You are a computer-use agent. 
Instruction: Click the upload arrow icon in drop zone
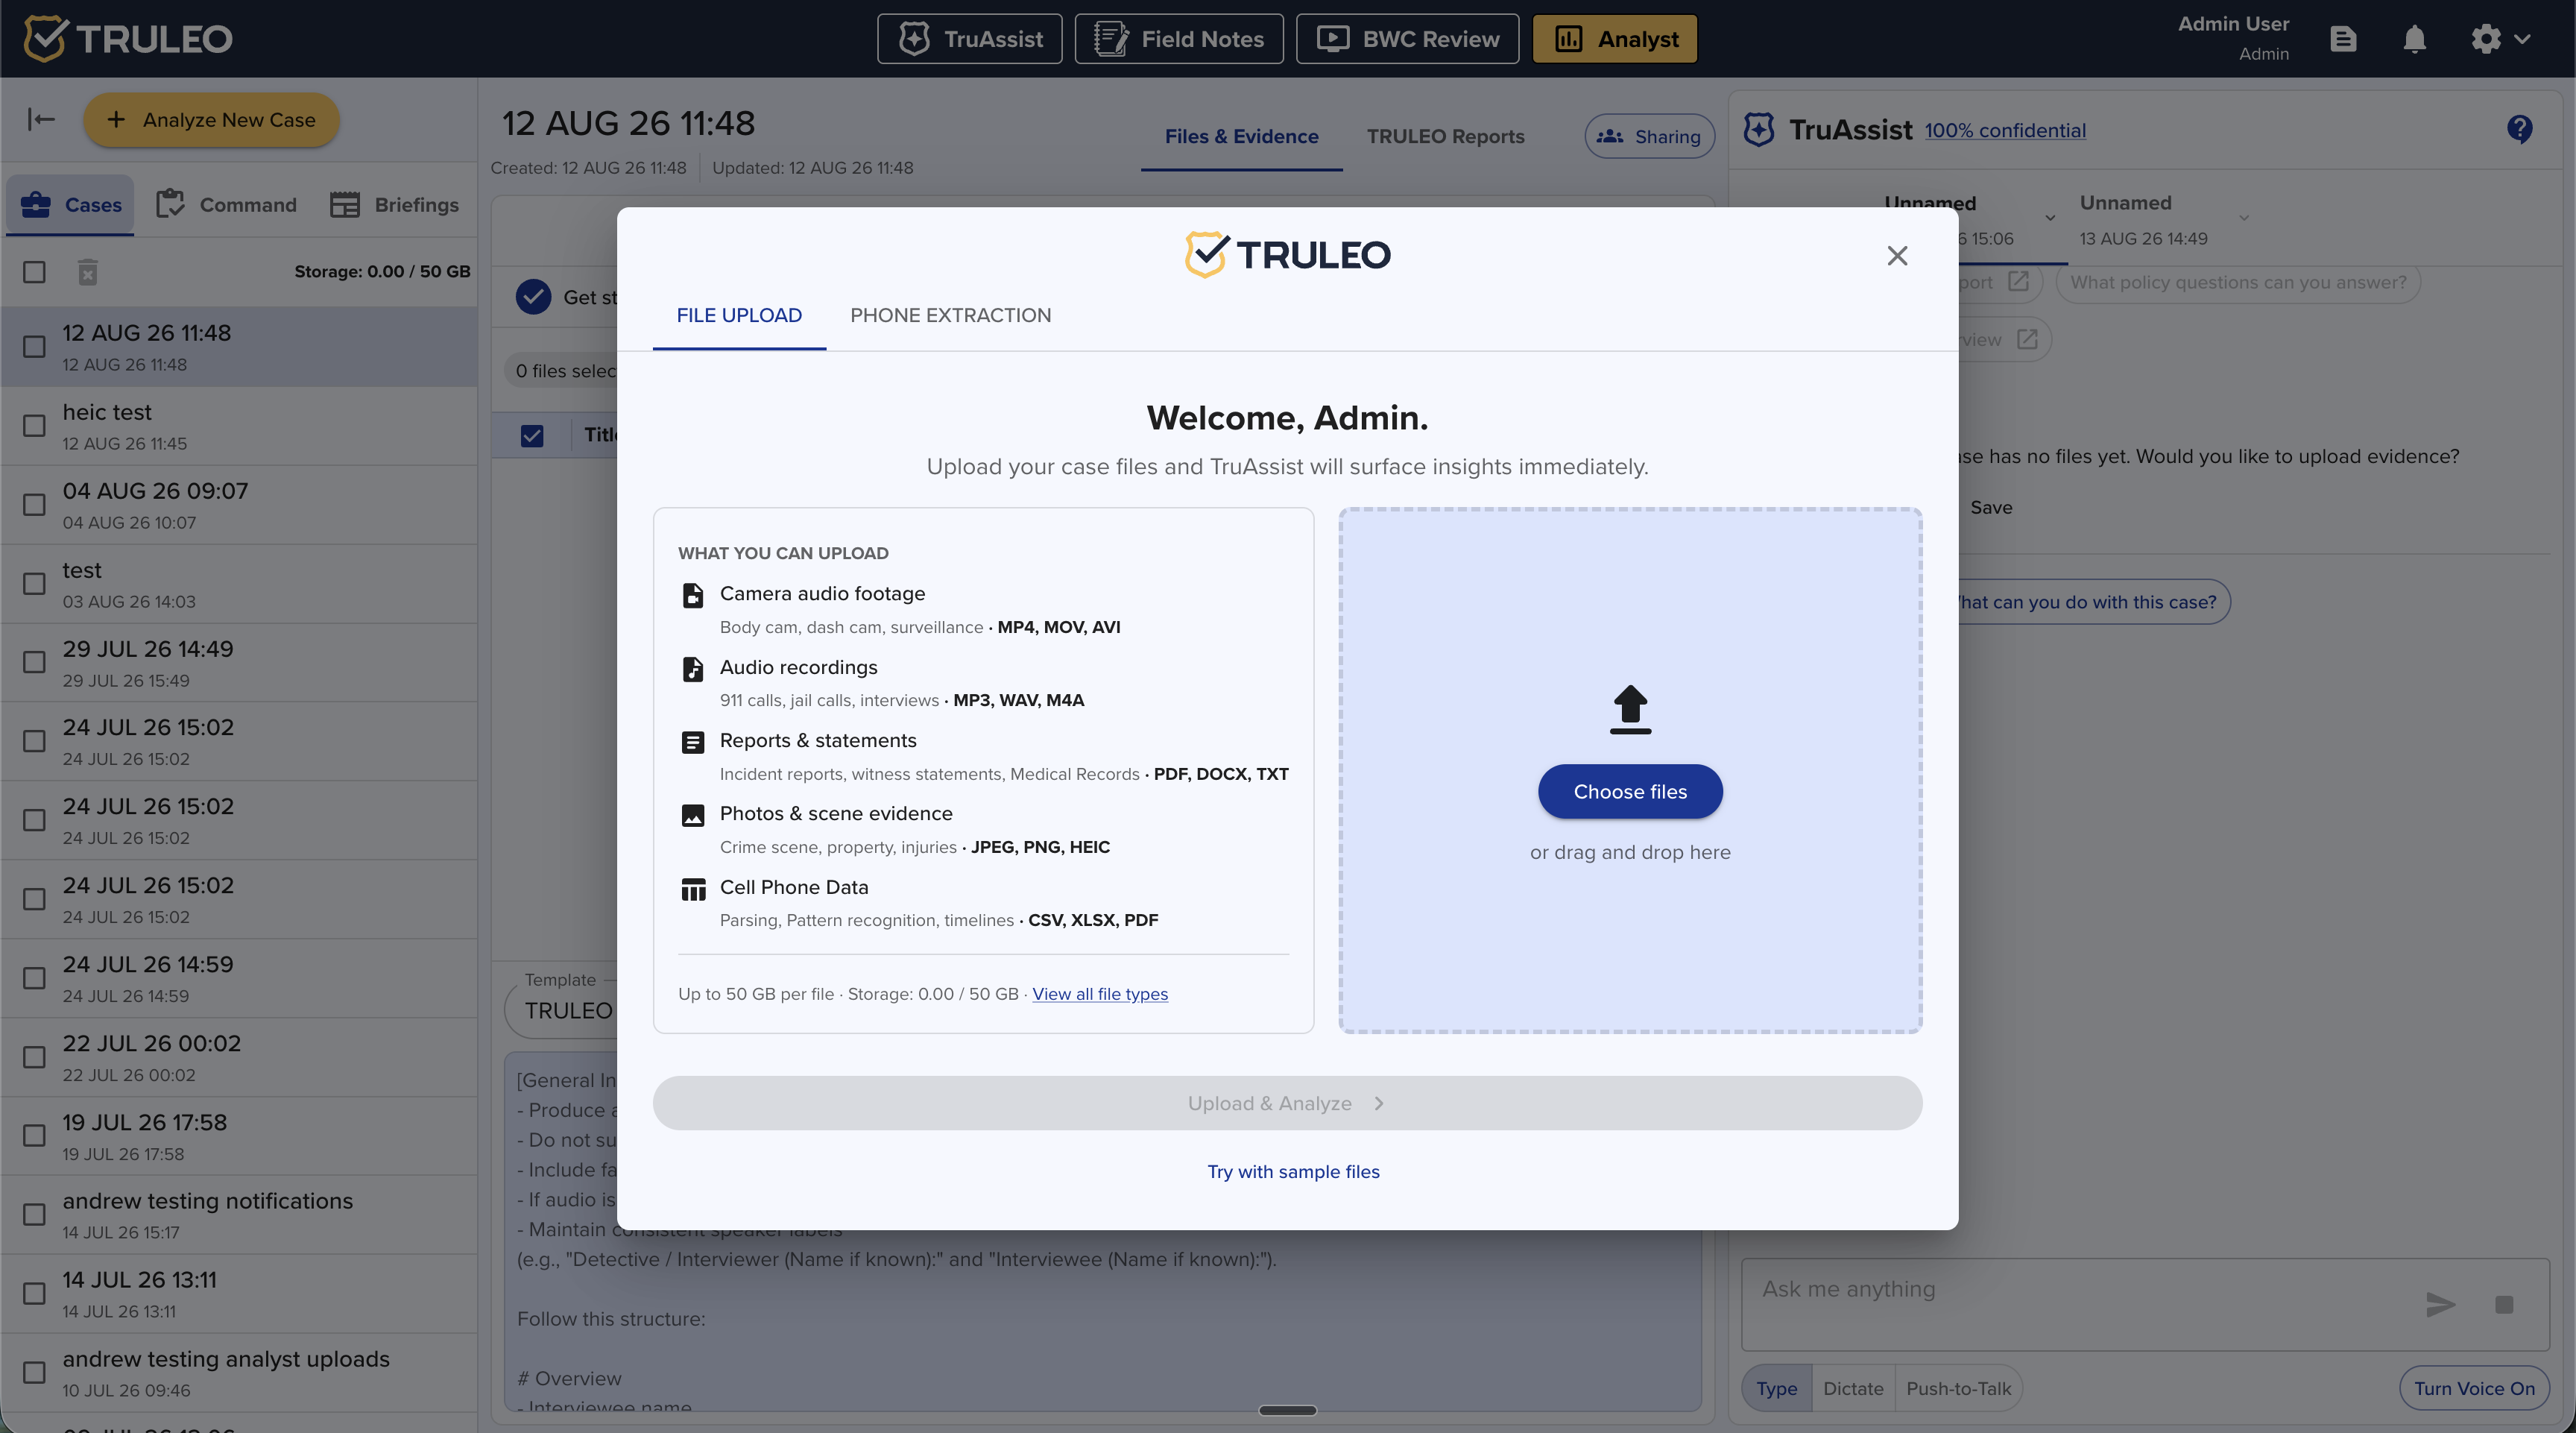coord(1630,709)
